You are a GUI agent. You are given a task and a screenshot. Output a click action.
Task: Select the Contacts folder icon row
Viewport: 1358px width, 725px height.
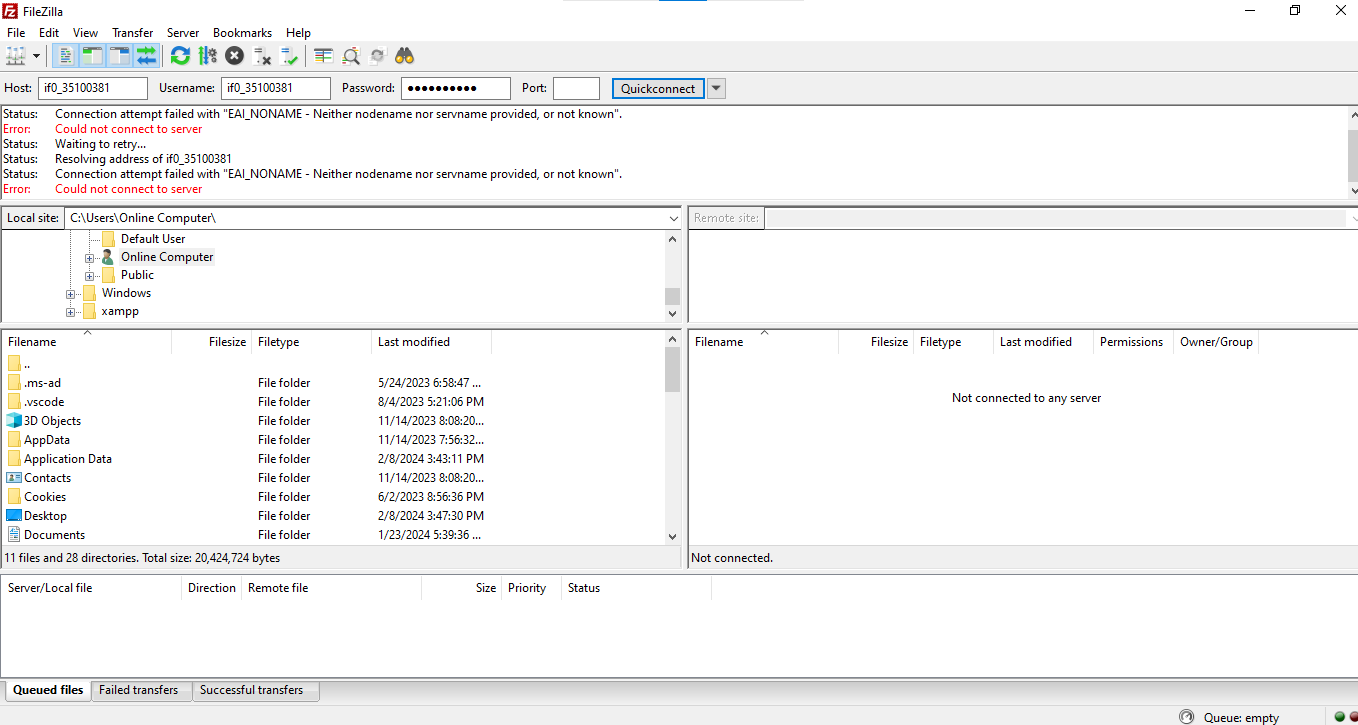click(x=334, y=478)
